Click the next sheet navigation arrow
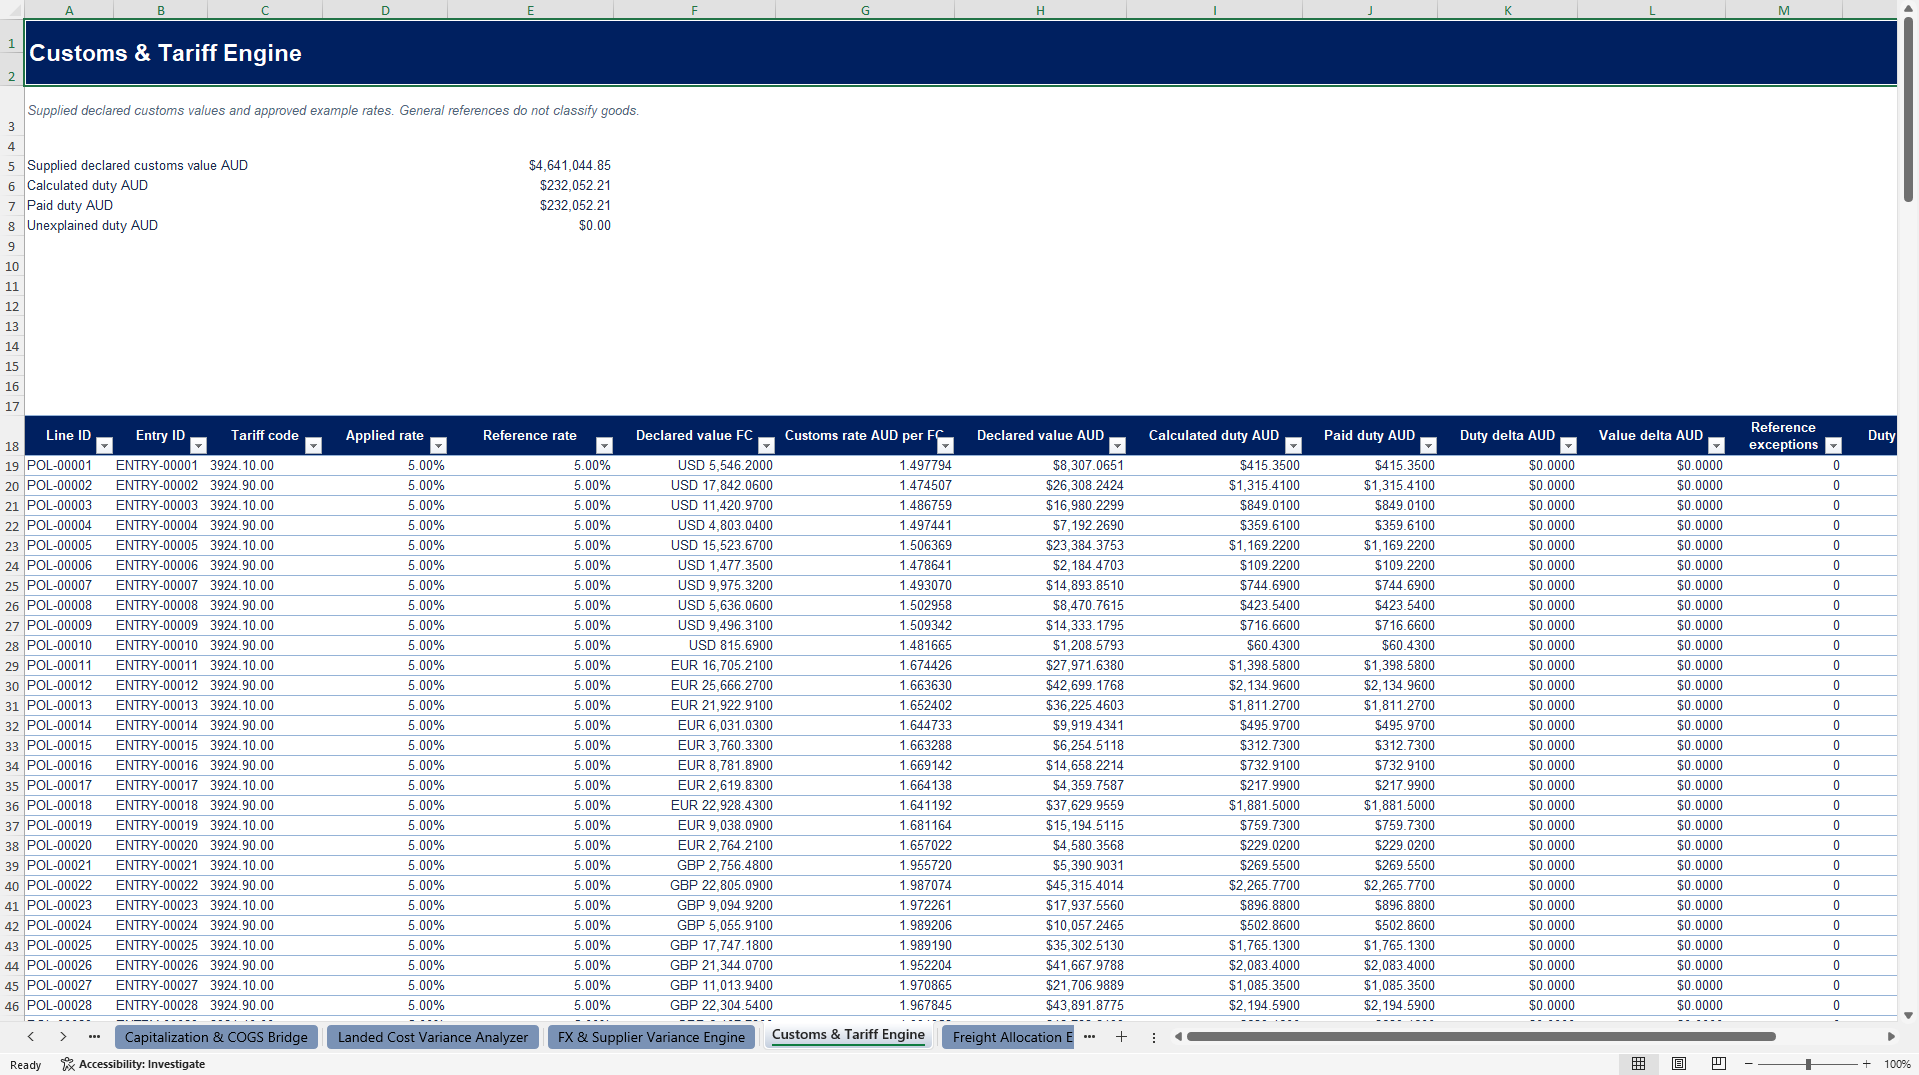The width and height of the screenshot is (1919, 1075). tap(63, 1037)
